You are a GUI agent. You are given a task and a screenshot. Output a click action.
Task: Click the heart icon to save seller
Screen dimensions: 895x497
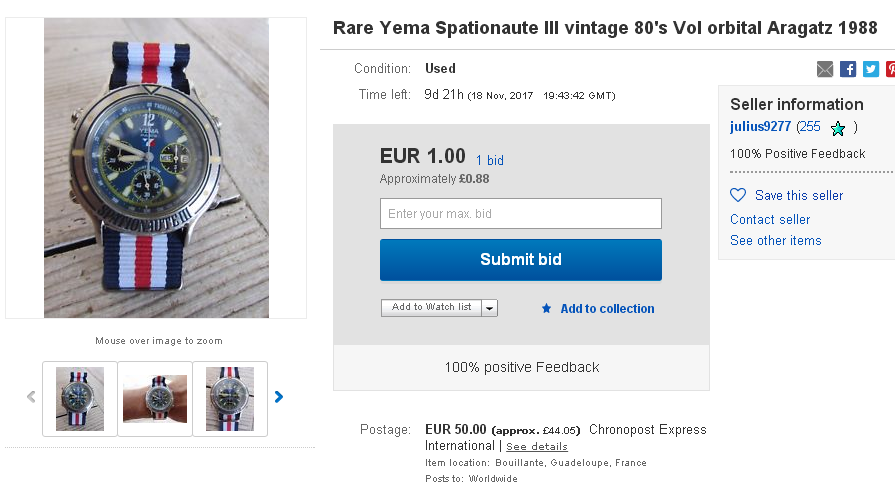pyautogui.click(x=738, y=195)
